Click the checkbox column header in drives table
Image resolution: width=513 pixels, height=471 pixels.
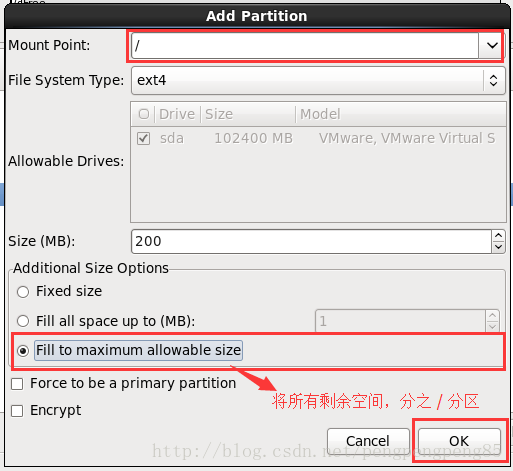coord(143,114)
